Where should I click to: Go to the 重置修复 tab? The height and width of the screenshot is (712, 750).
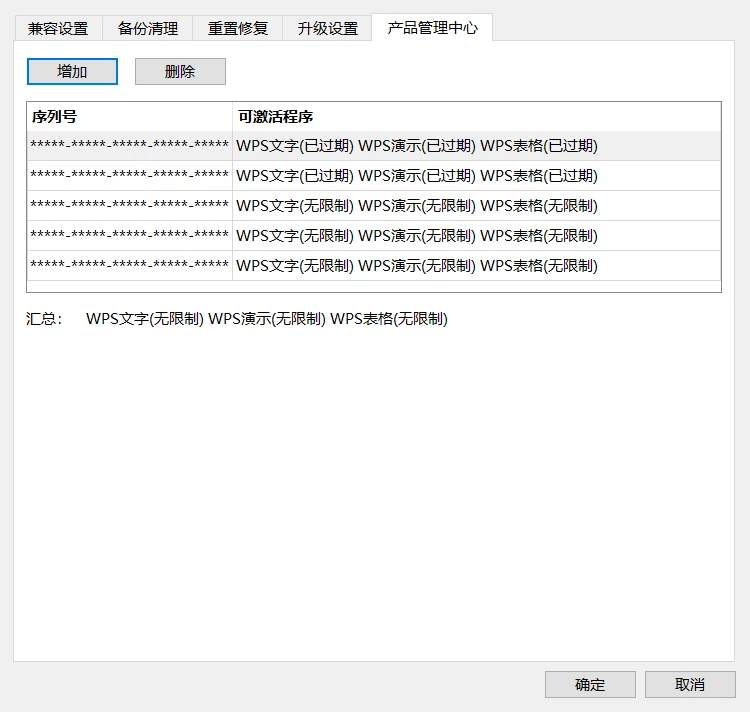(237, 29)
